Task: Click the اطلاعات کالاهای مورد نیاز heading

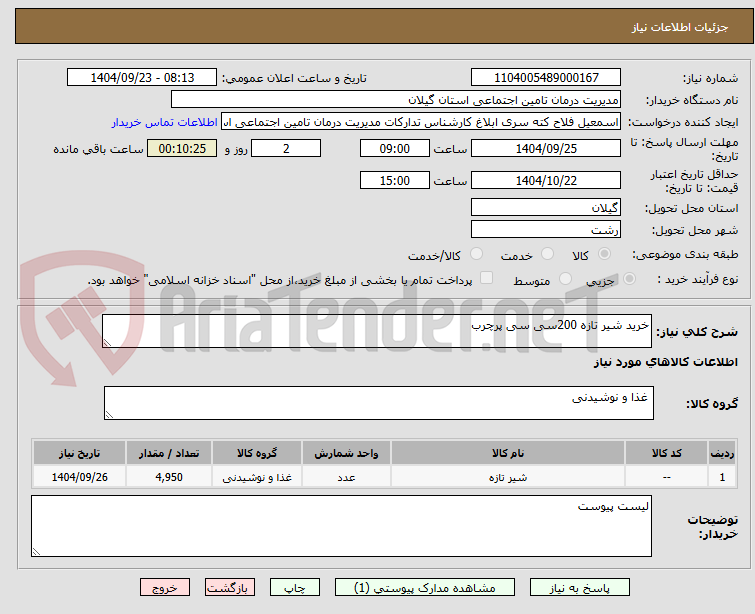Action: click(666, 362)
